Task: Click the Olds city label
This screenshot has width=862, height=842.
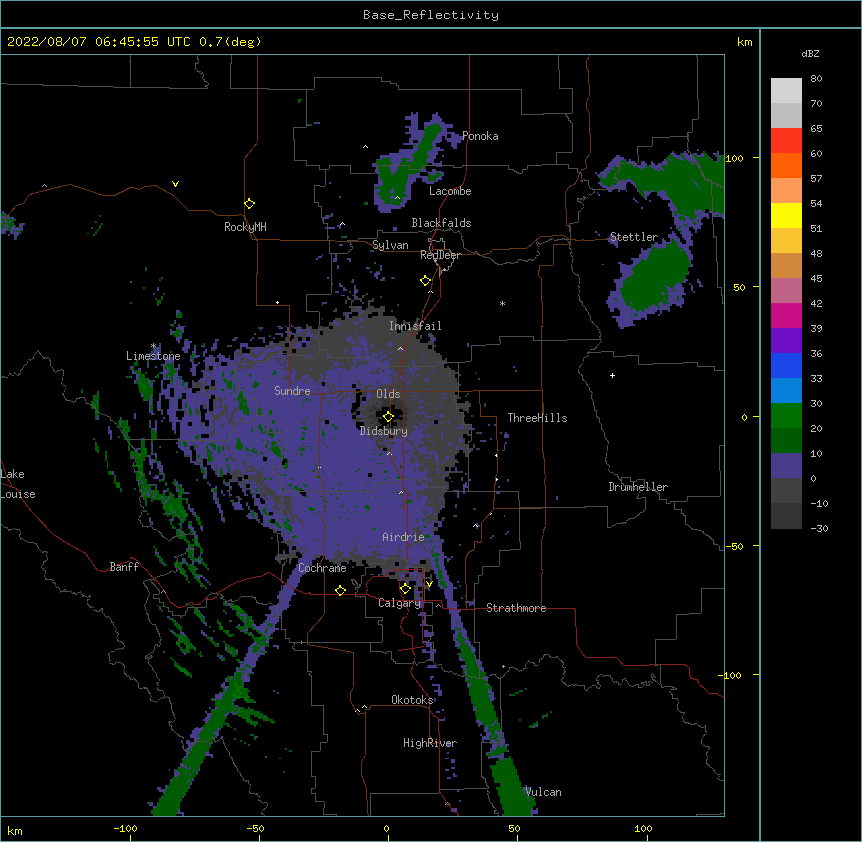Action: pos(388,394)
